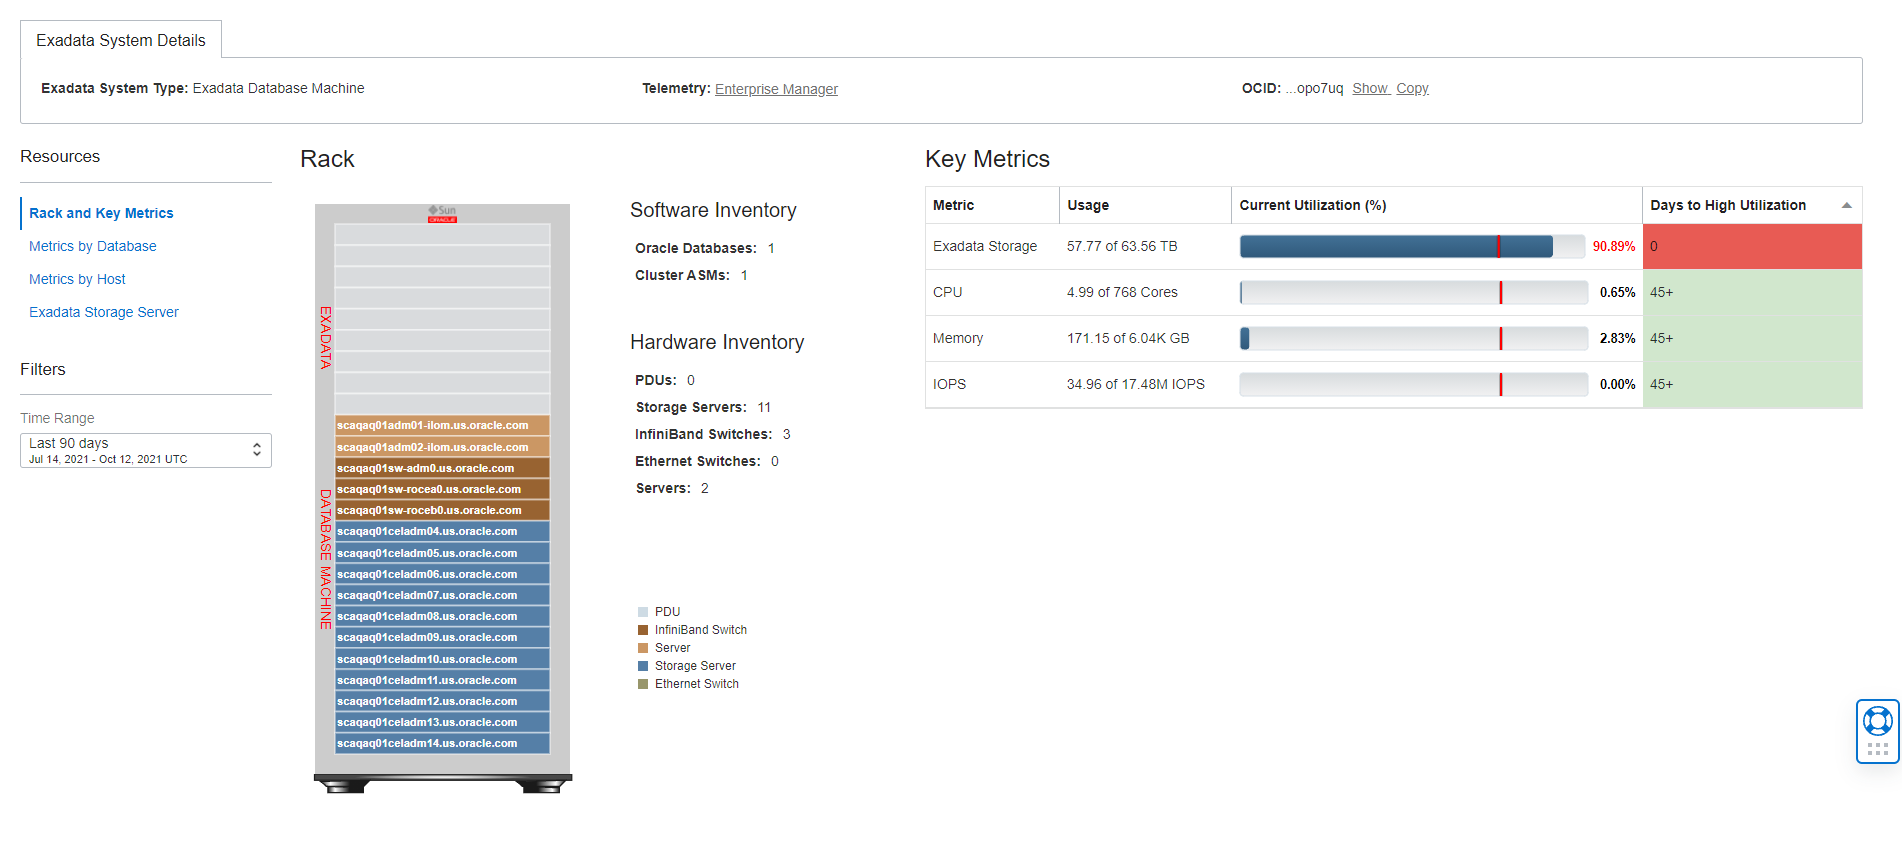Select scaqaq01celadm14 storage server

click(442, 743)
